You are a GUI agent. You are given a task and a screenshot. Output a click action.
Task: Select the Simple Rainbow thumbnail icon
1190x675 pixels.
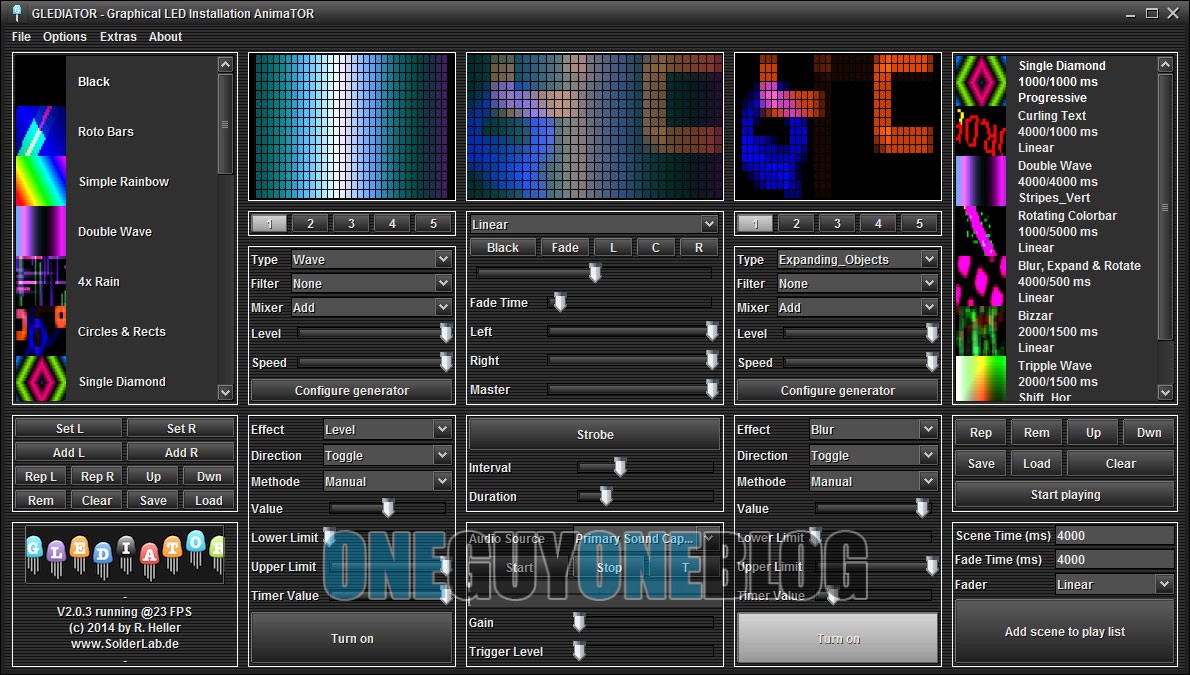(x=41, y=181)
